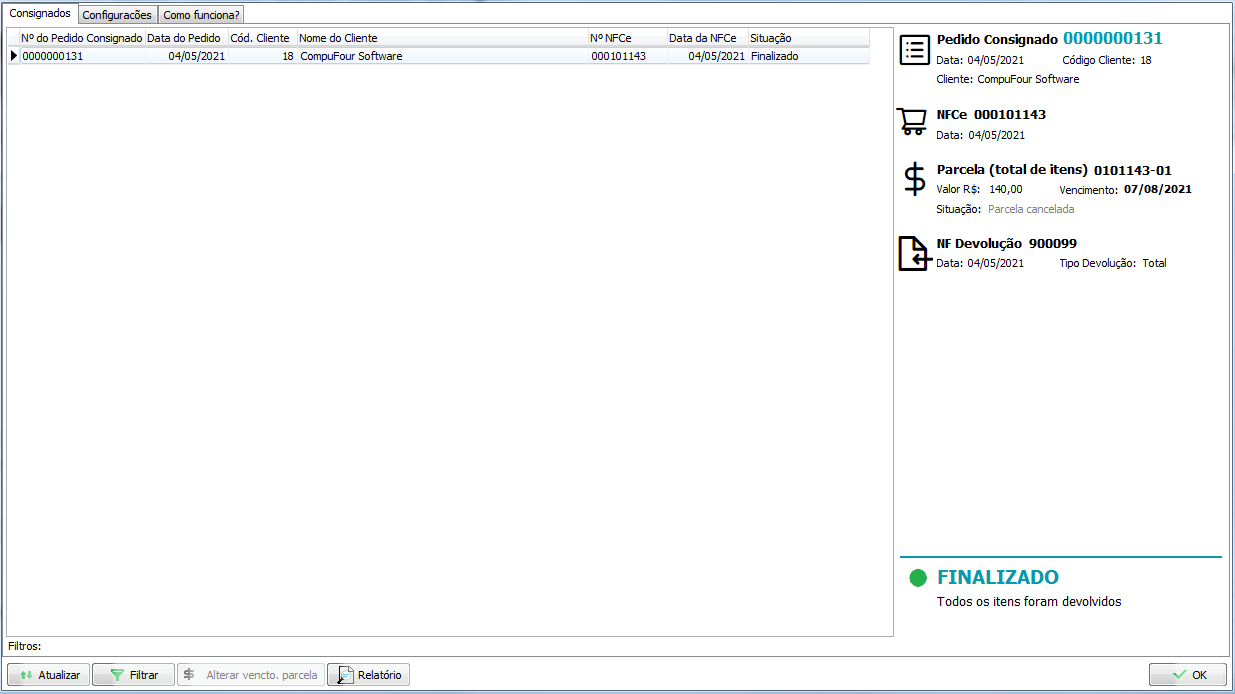
Task: Open the Como funciona? tab
Action: (201, 15)
